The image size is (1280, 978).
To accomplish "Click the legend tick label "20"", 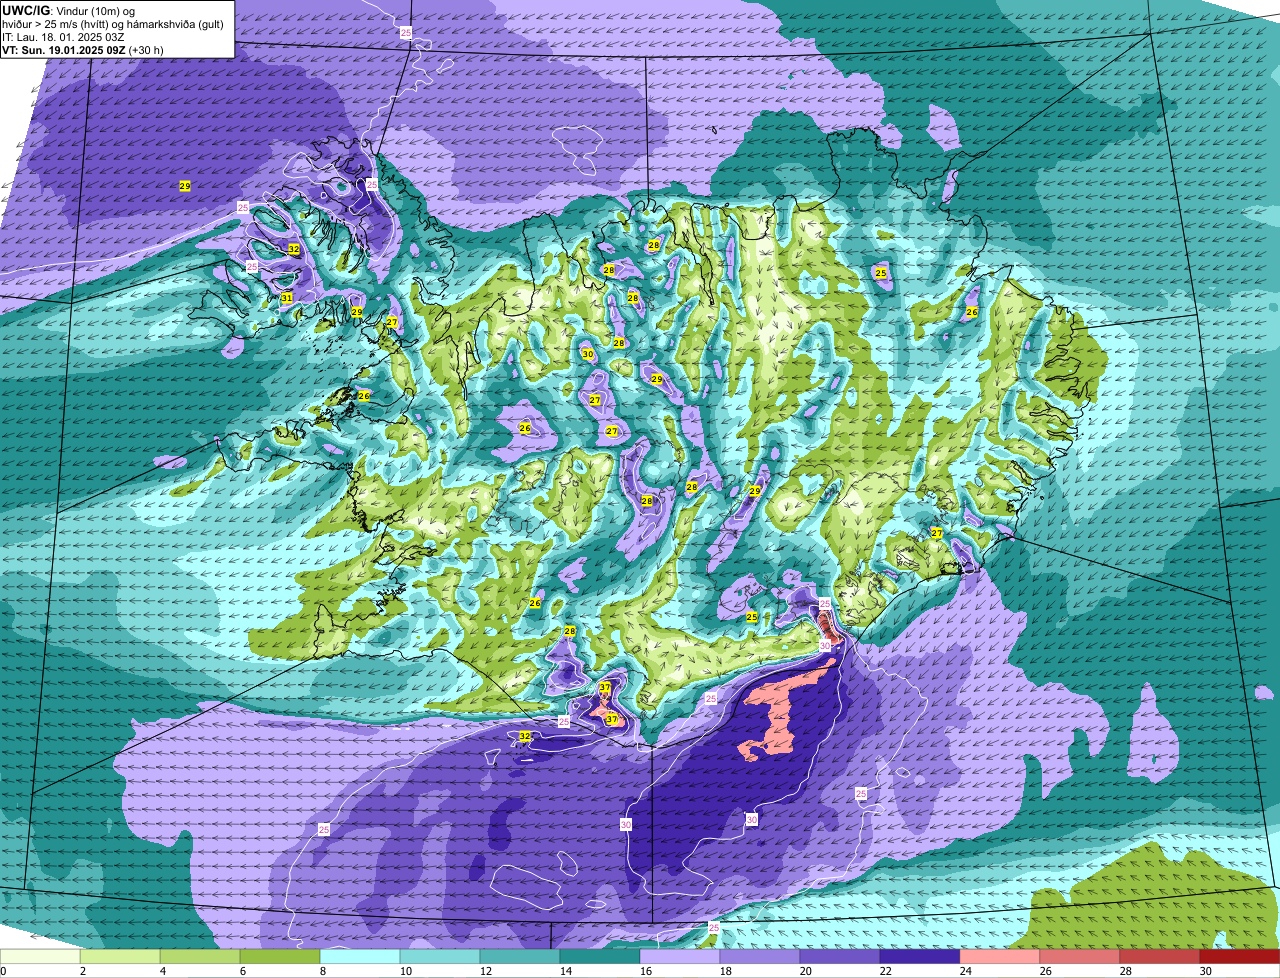I will point(805,971).
